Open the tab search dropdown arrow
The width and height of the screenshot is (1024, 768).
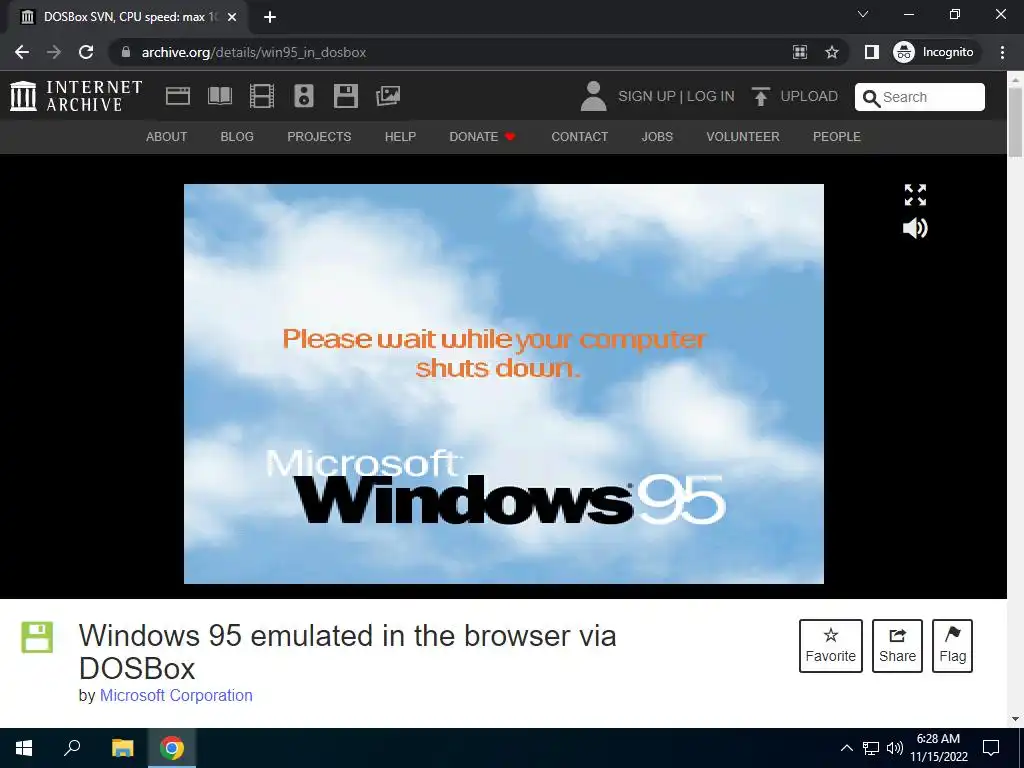(863, 14)
